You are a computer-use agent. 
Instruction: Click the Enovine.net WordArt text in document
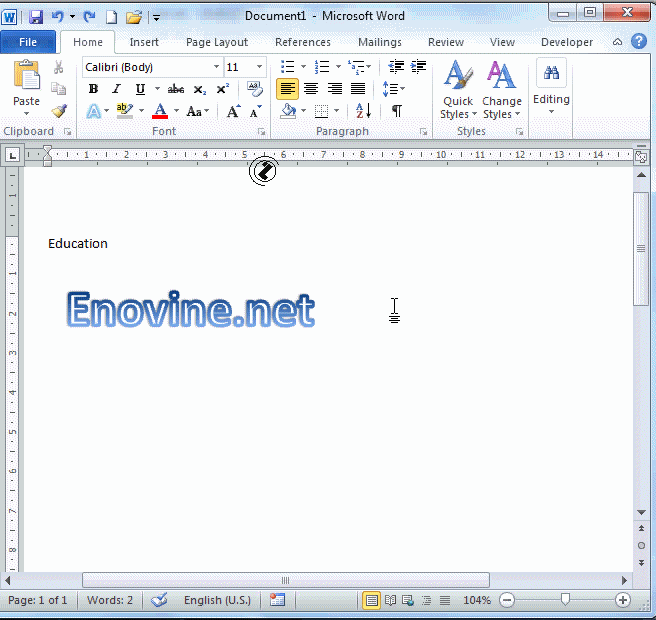pos(191,311)
